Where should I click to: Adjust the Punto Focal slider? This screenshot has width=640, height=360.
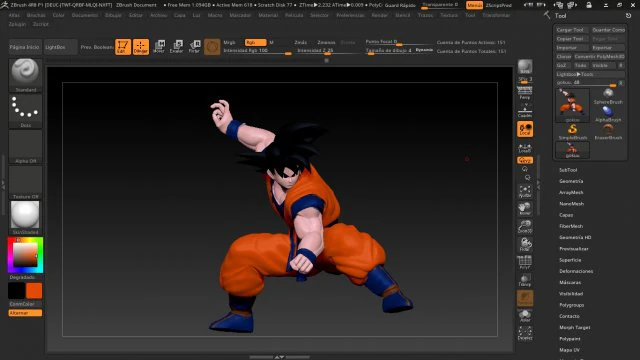tap(399, 42)
